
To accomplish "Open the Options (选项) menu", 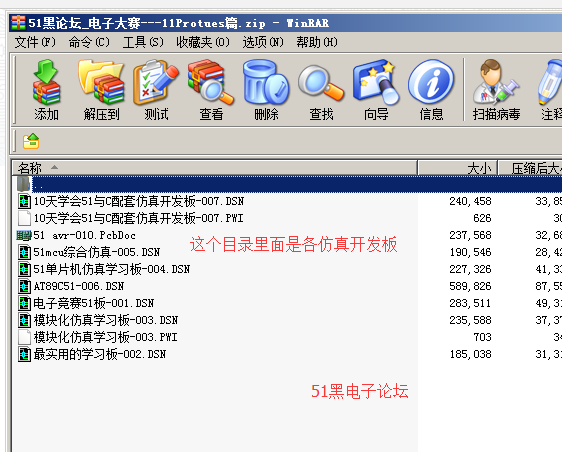I will click(263, 42).
